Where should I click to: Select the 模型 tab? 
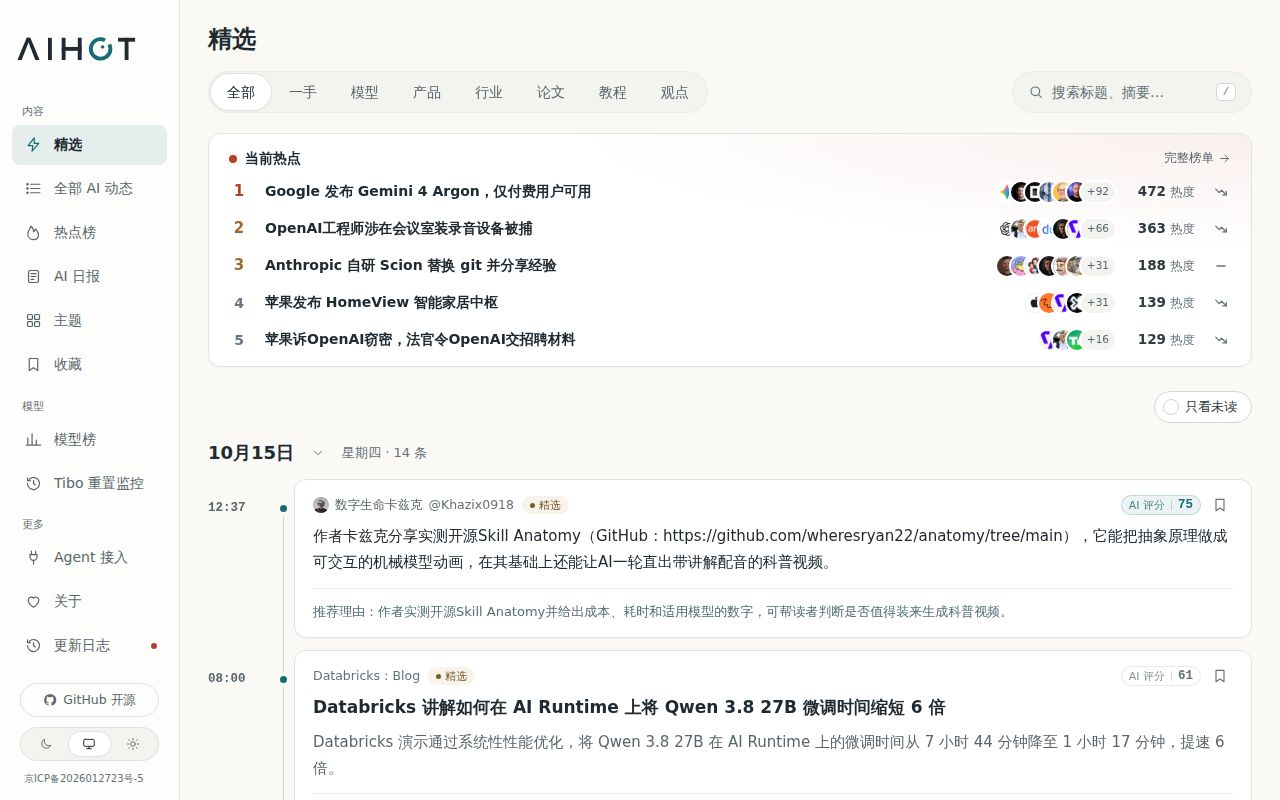tap(365, 92)
